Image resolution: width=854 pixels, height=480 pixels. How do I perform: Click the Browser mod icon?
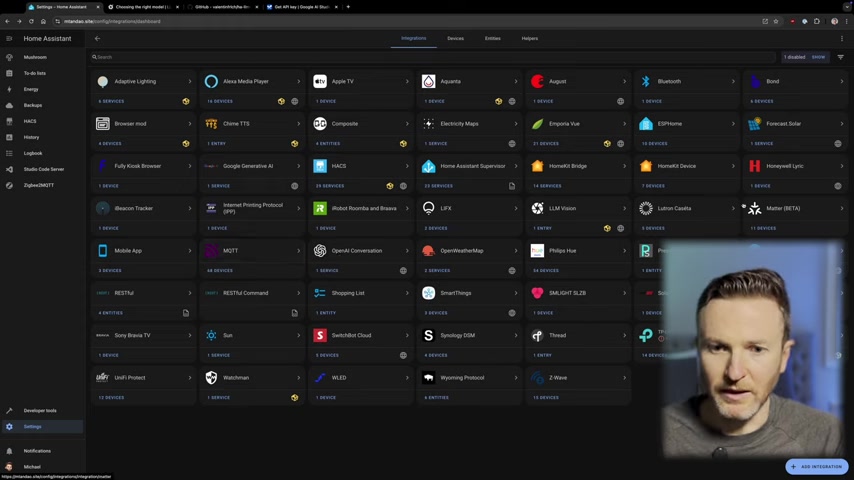tap(102, 124)
